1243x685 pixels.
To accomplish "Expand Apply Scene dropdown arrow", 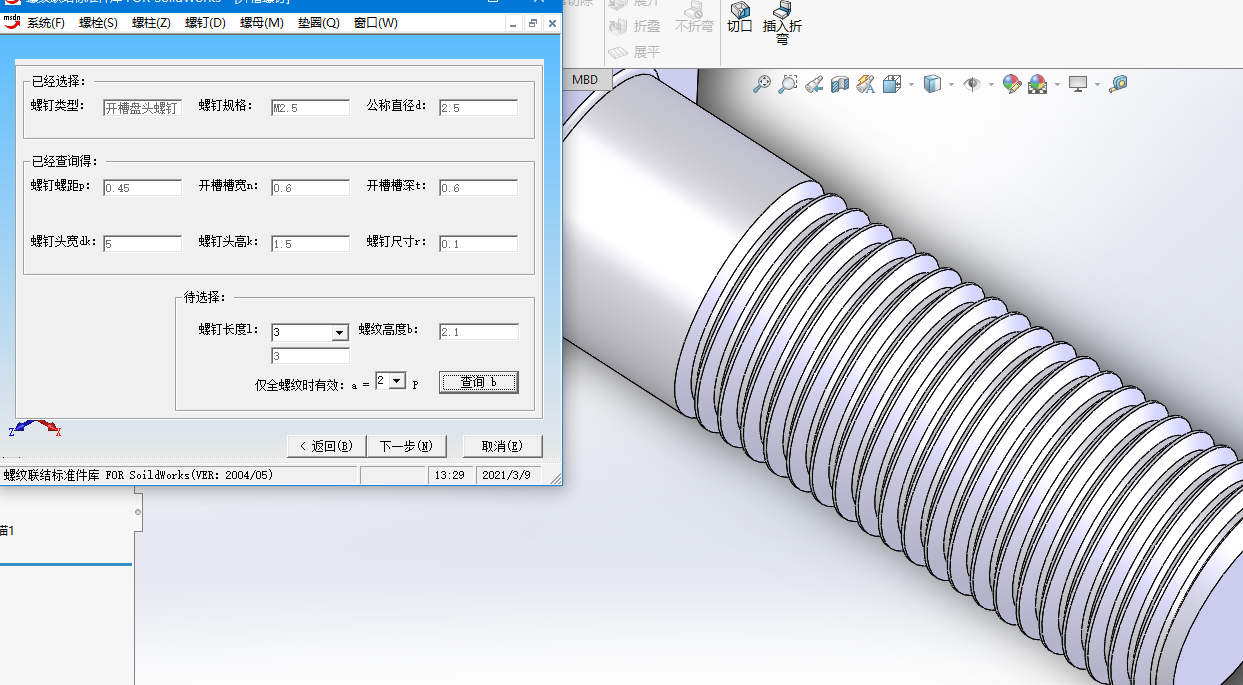I will (x=1056, y=84).
